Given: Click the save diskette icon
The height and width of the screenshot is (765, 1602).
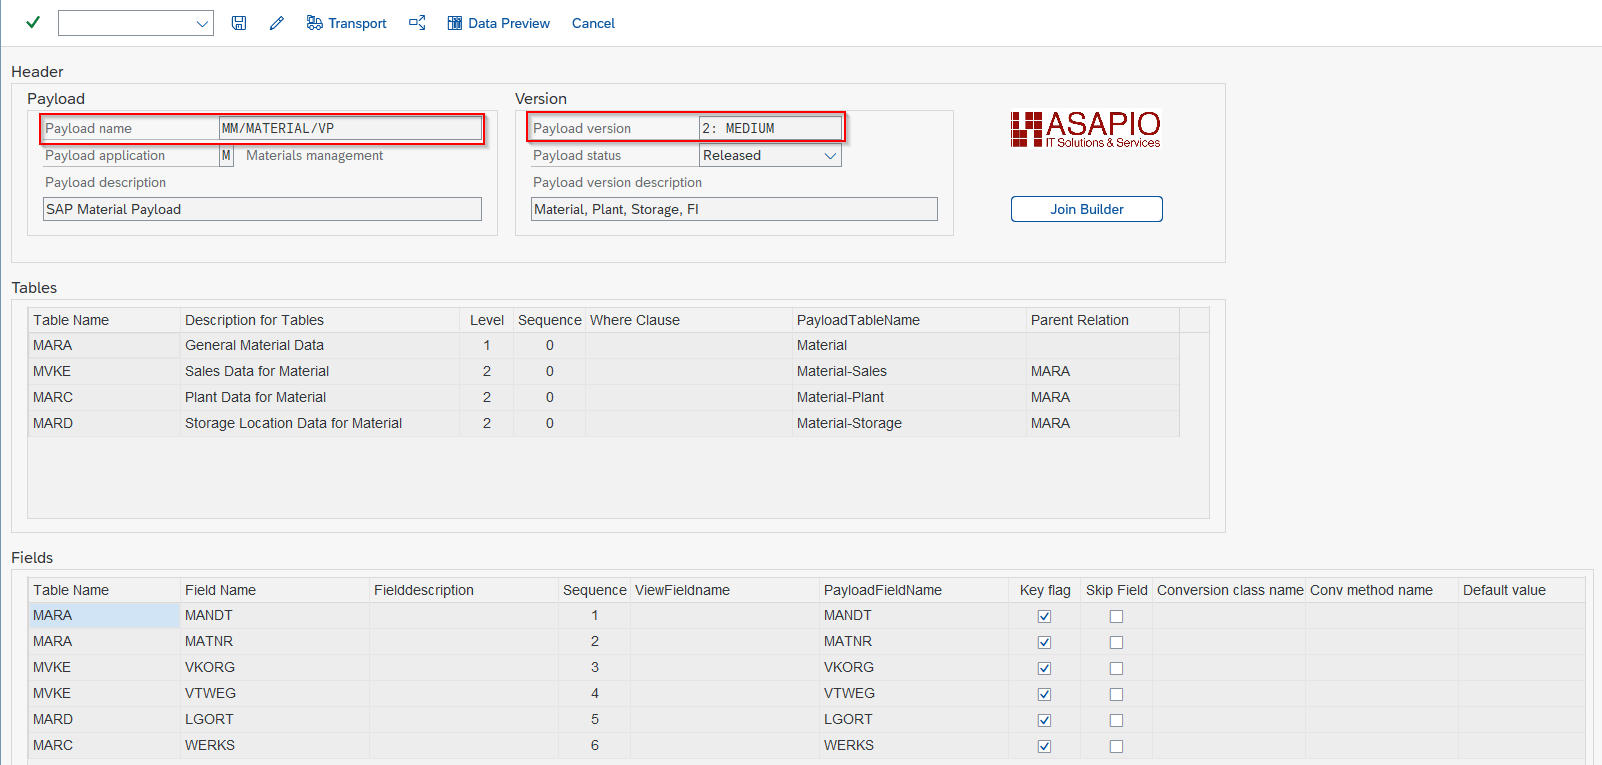Looking at the screenshot, I should (x=239, y=23).
